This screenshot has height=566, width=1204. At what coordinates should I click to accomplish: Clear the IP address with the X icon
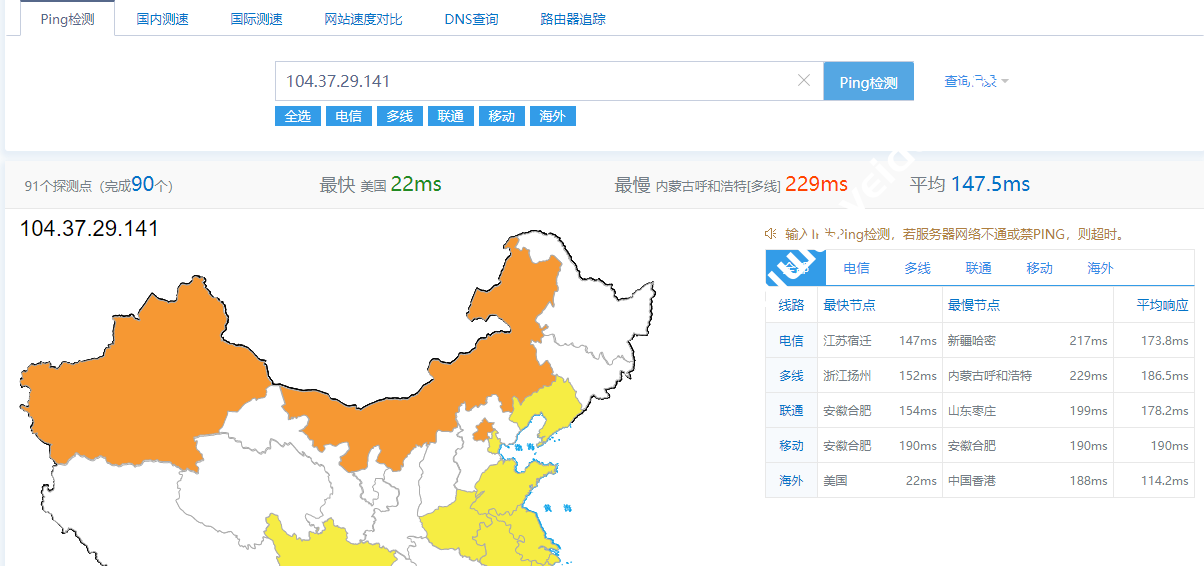tap(803, 81)
